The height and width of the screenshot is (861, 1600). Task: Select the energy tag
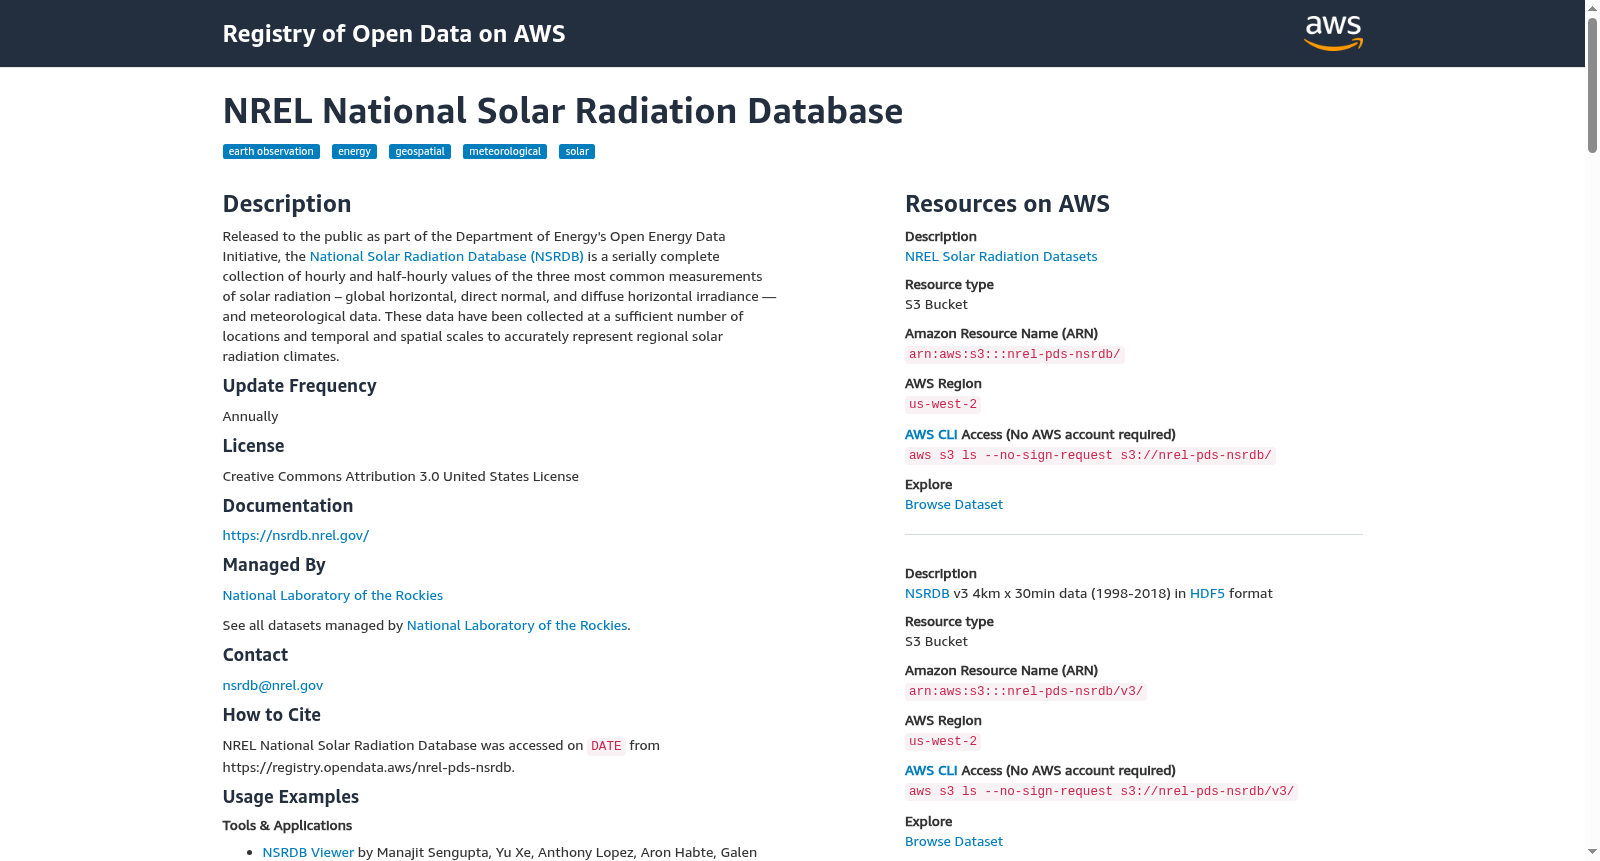click(x=354, y=152)
